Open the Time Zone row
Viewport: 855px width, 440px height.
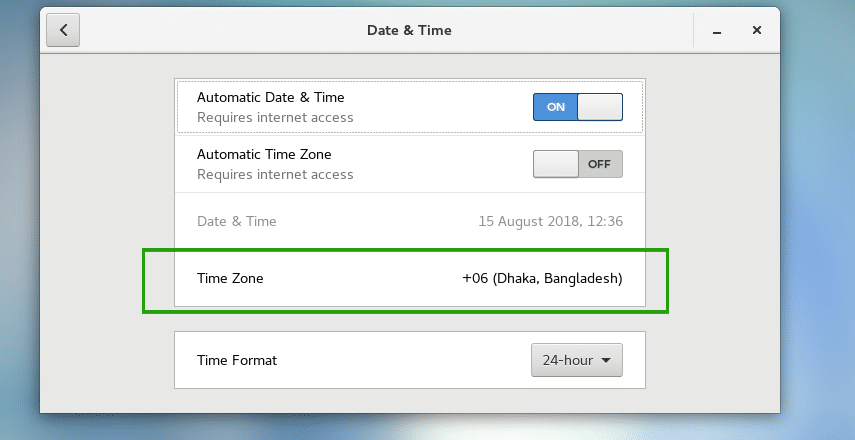409,278
